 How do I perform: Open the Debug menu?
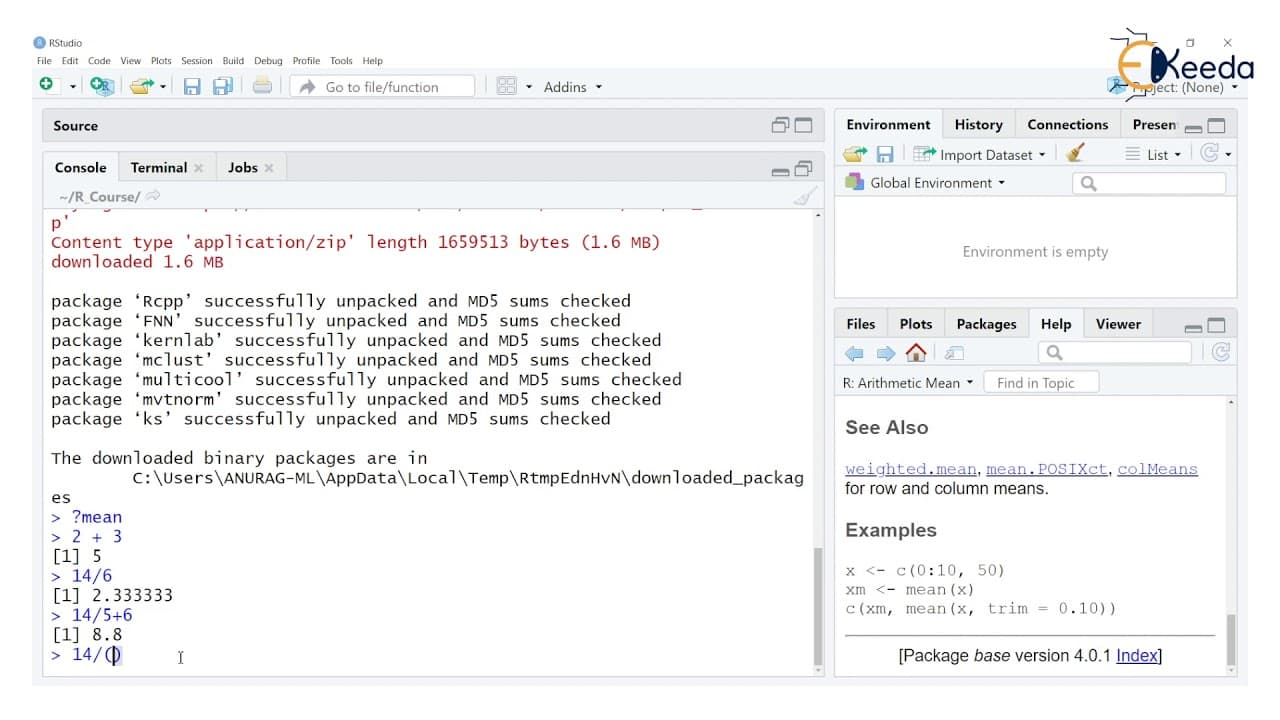268,61
